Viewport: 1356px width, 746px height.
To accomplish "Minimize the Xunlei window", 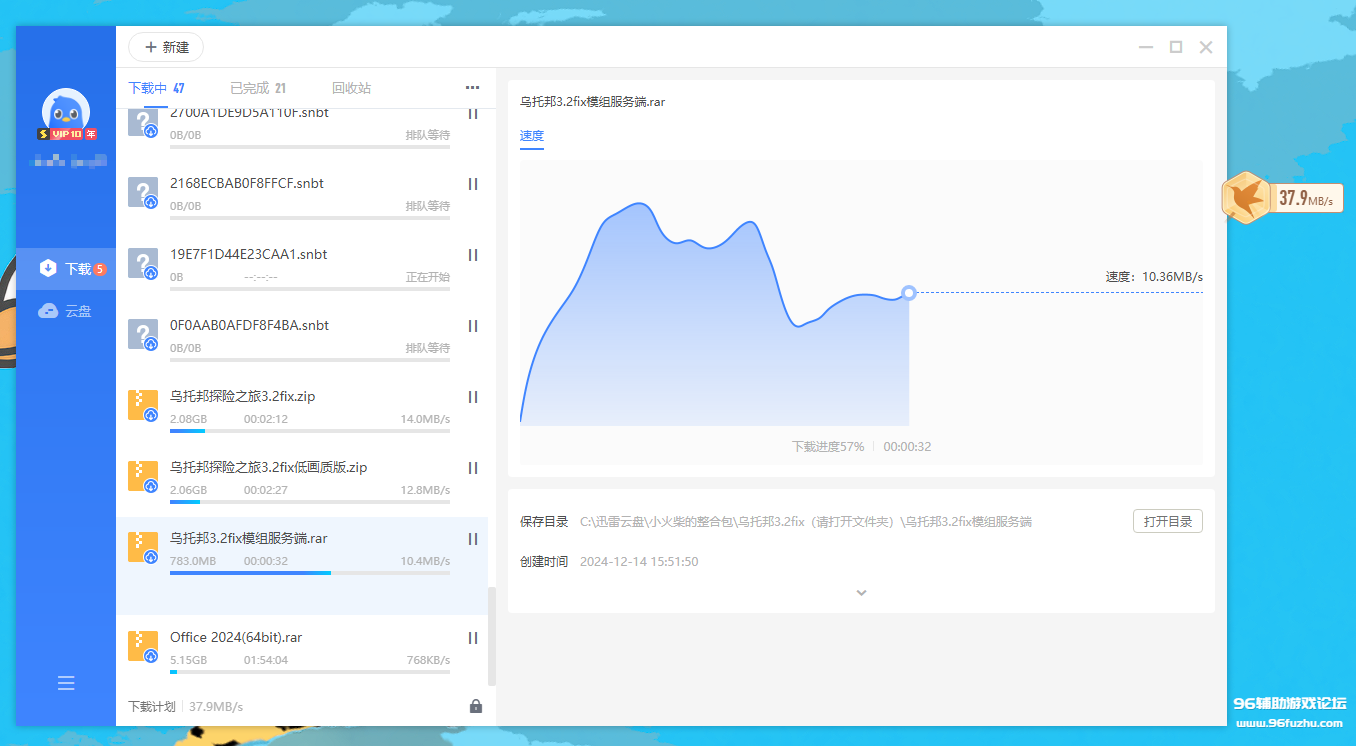I will tap(1146, 47).
